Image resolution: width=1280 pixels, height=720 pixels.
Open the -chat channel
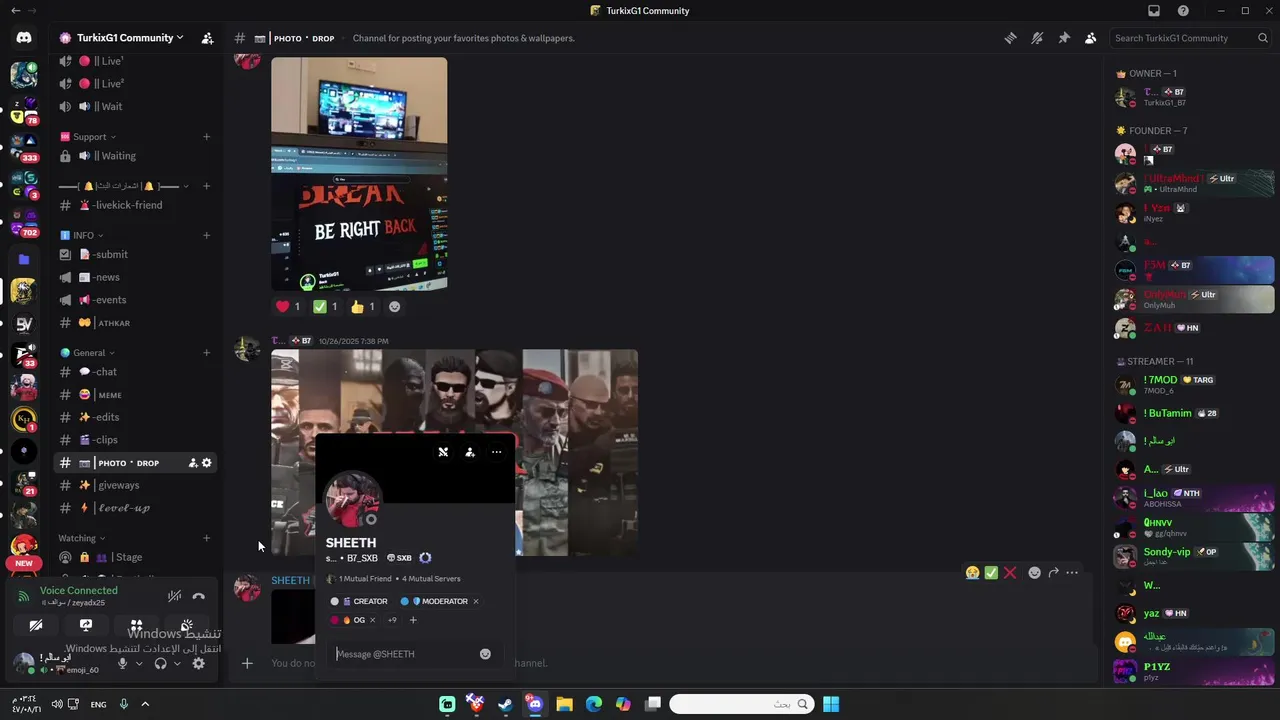(135, 372)
